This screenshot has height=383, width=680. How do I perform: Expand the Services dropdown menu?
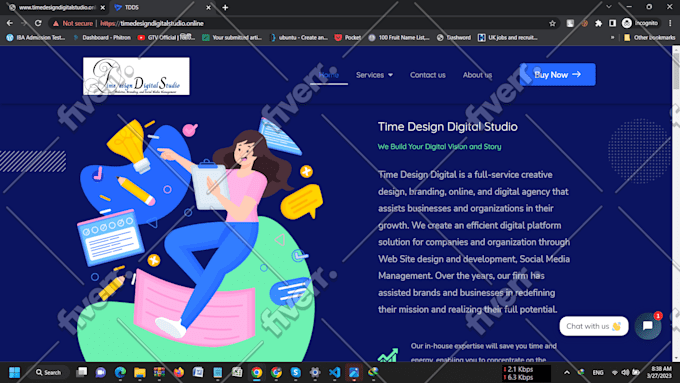tap(374, 75)
